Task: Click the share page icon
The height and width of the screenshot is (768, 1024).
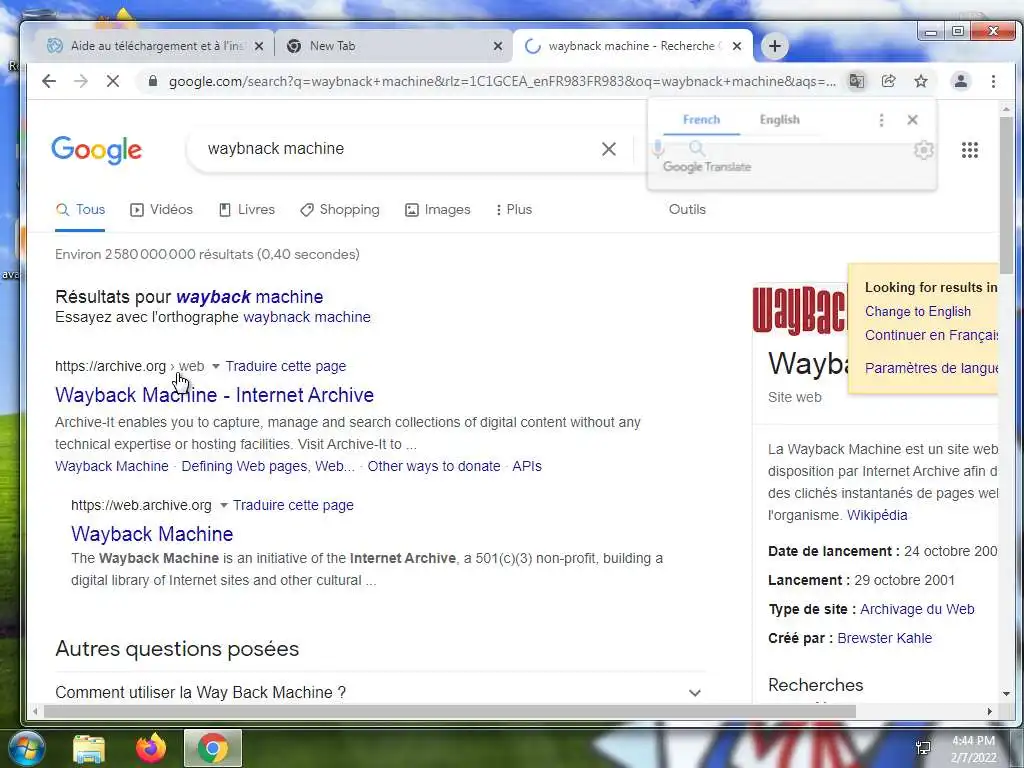Action: point(888,81)
